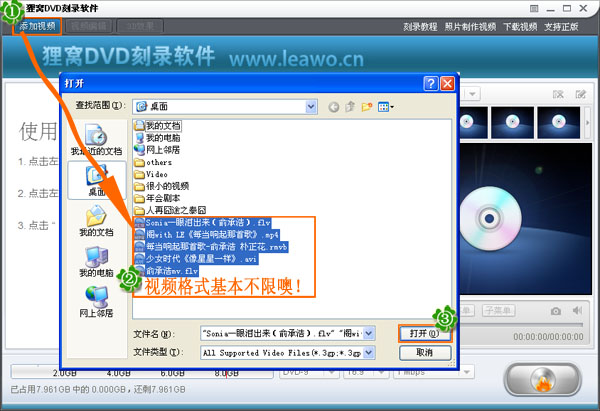Viewport: 600px width, 411px height.
Task: Click the volume speaker icon
Action: pos(578,310)
